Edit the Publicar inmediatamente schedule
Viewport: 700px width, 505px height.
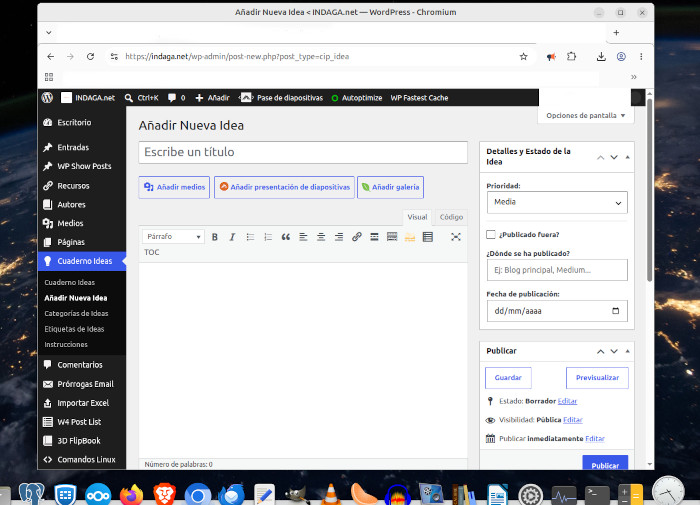click(595, 438)
